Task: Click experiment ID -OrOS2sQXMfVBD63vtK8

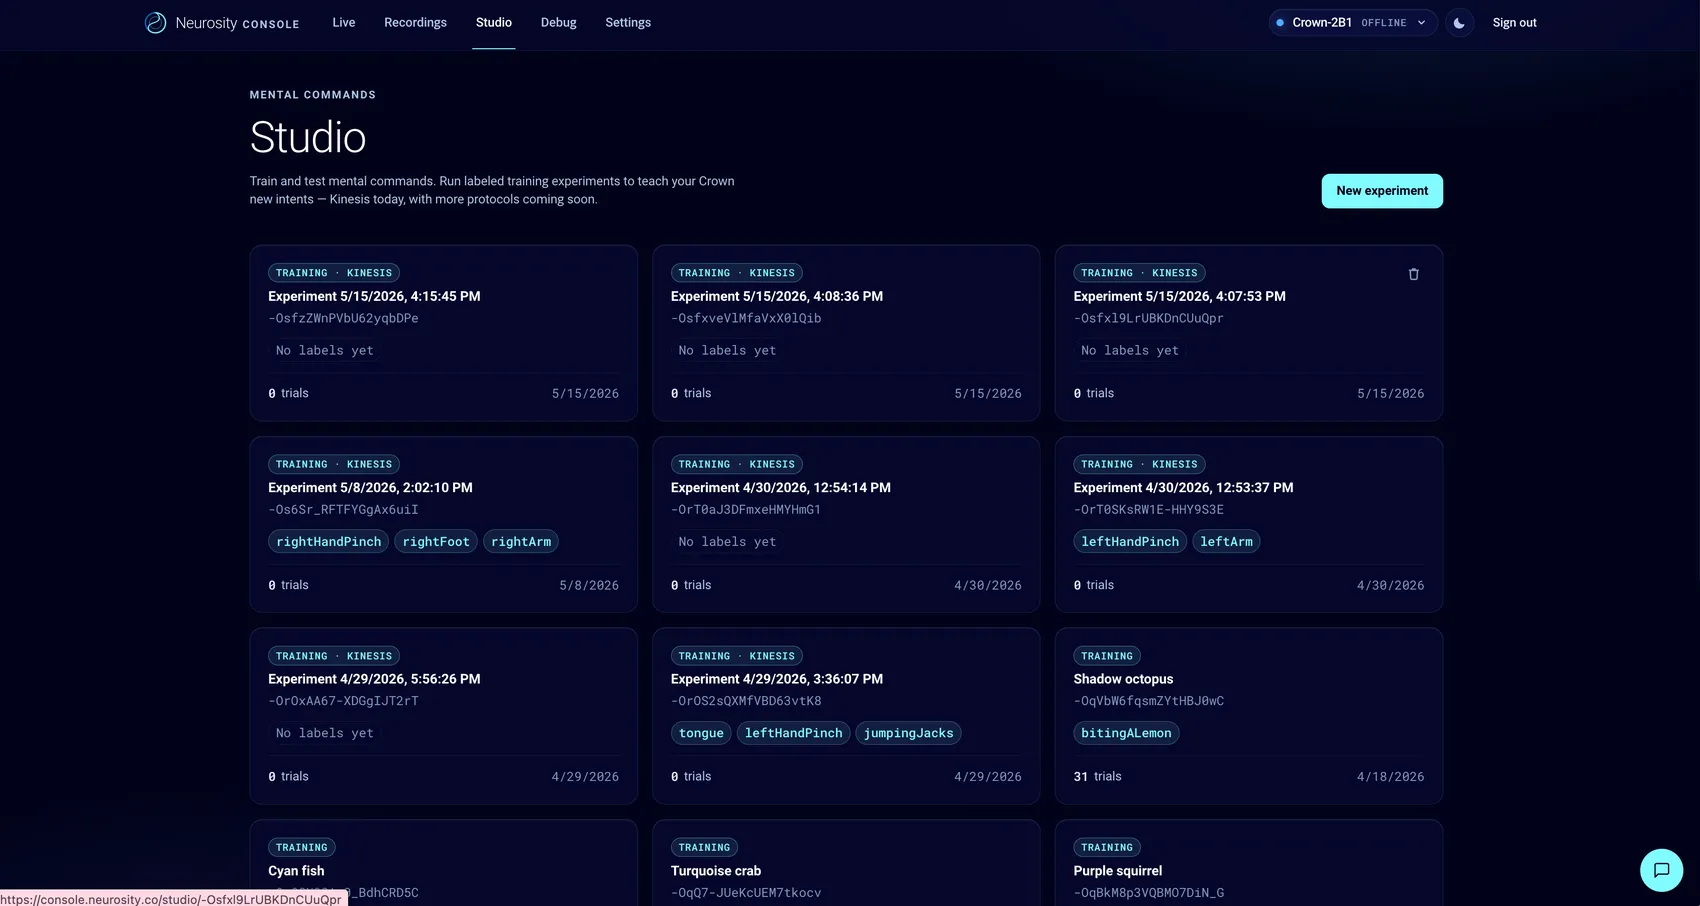Action: (x=746, y=701)
